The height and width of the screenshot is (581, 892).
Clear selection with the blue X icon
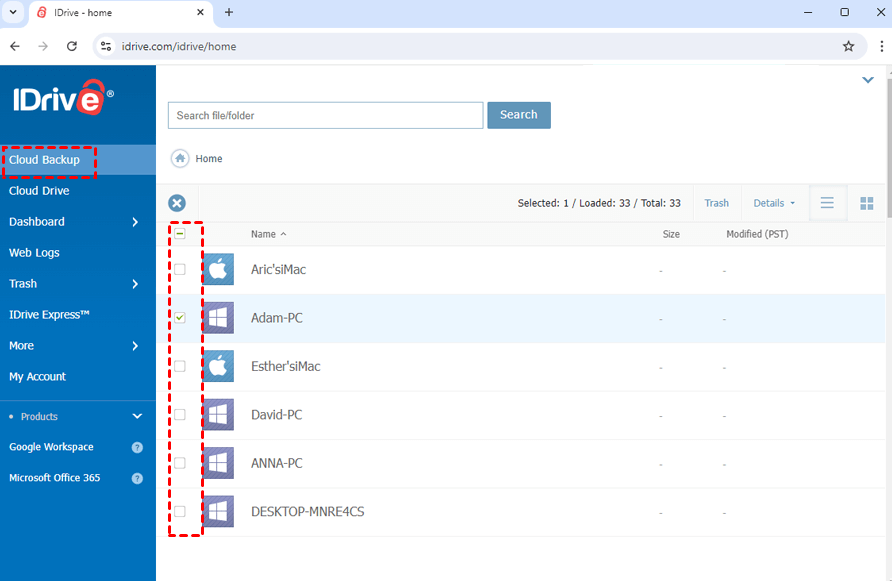[177, 203]
